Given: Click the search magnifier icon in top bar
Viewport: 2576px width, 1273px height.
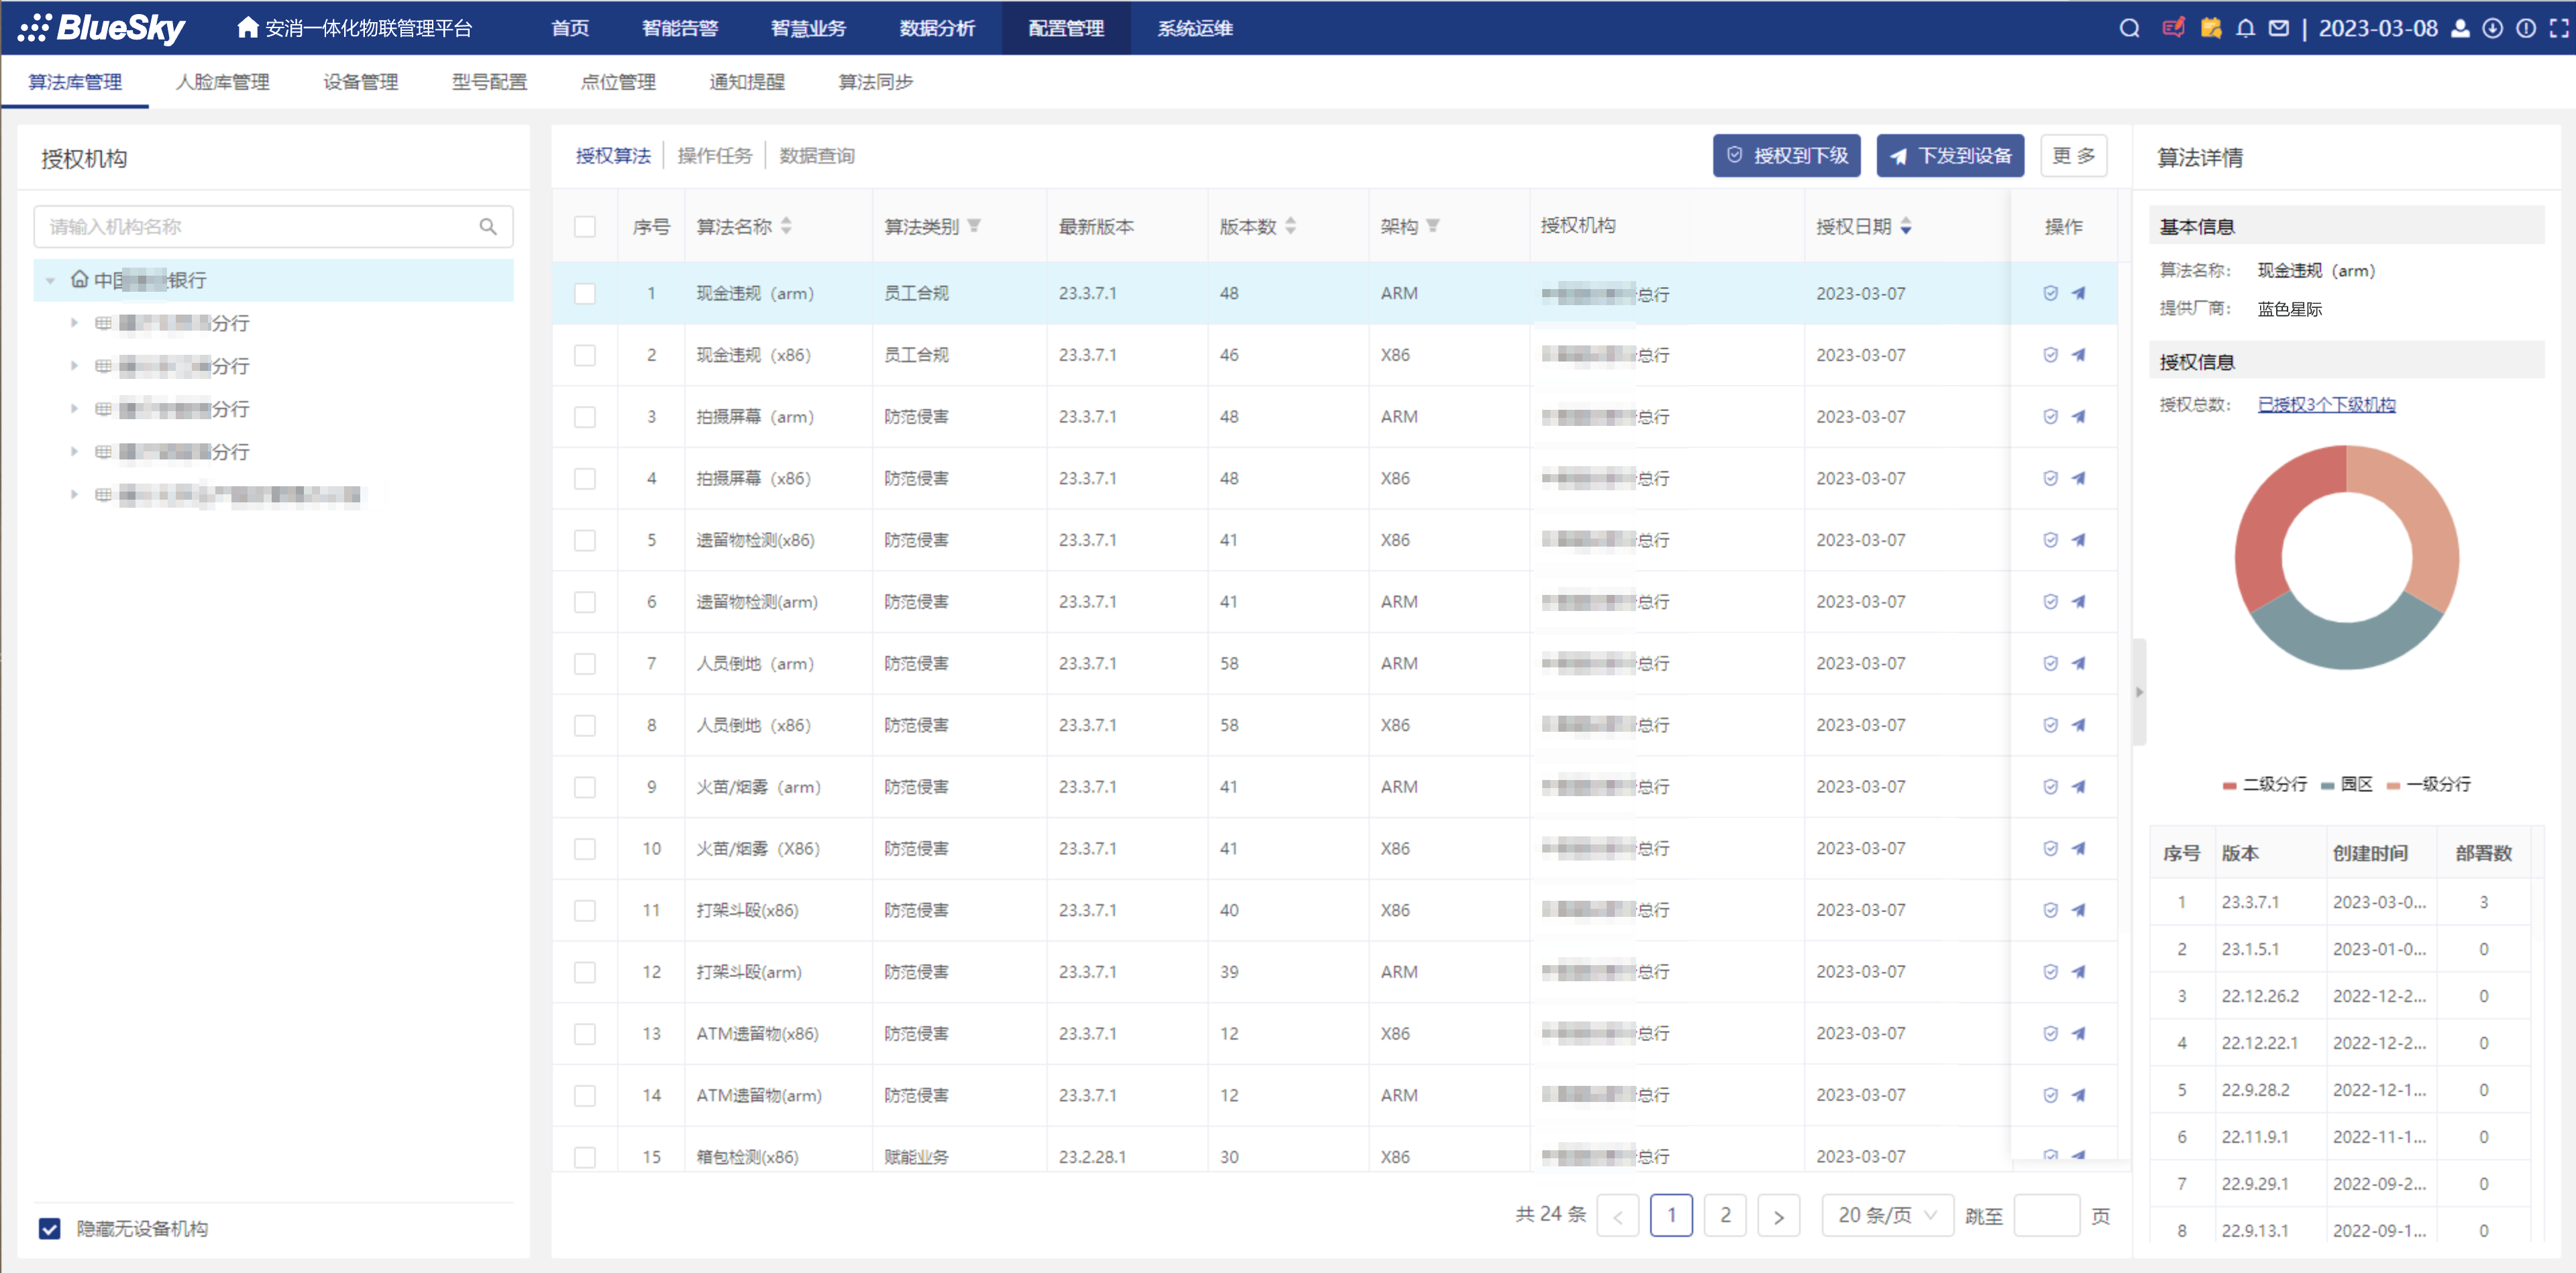Looking at the screenshot, I should point(2129,28).
